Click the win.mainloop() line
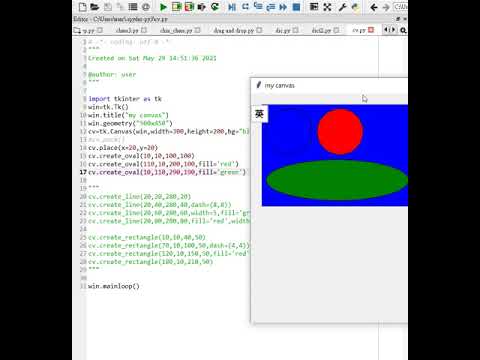 point(114,286)
